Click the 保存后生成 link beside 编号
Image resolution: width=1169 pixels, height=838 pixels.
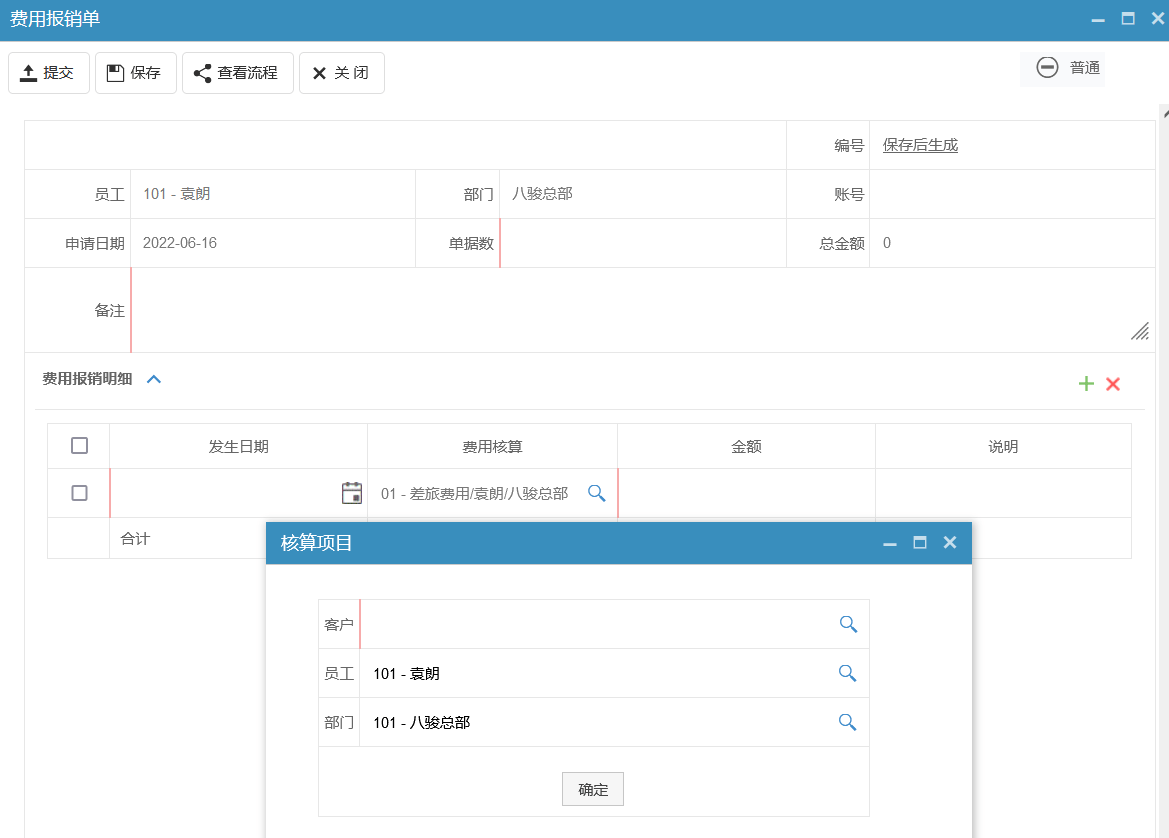pyautogui.click(x=918, y=144)
